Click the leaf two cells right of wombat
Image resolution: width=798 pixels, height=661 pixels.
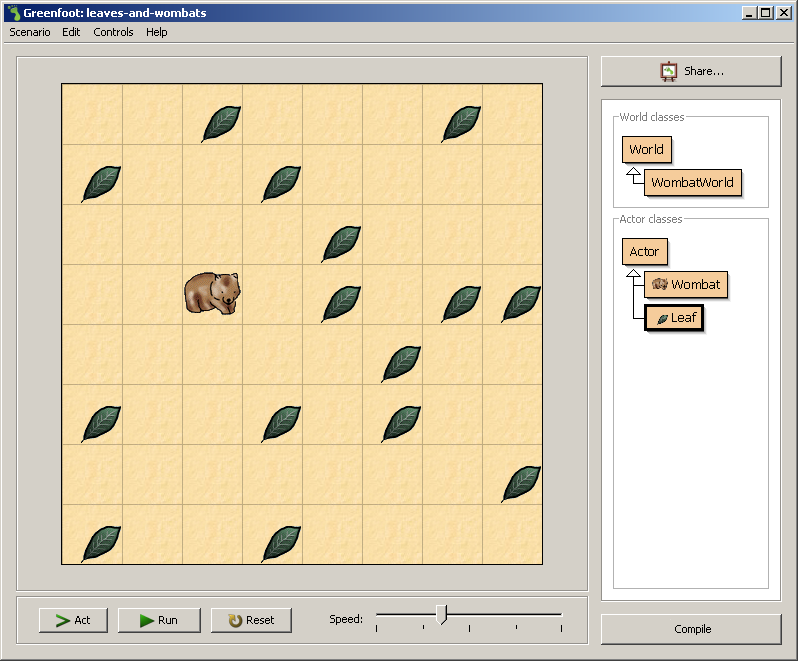341,304
